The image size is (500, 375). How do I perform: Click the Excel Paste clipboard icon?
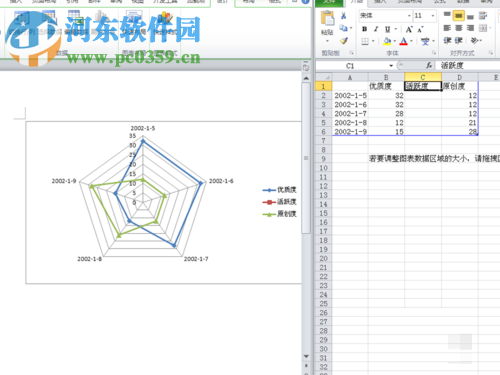(327, 18)
